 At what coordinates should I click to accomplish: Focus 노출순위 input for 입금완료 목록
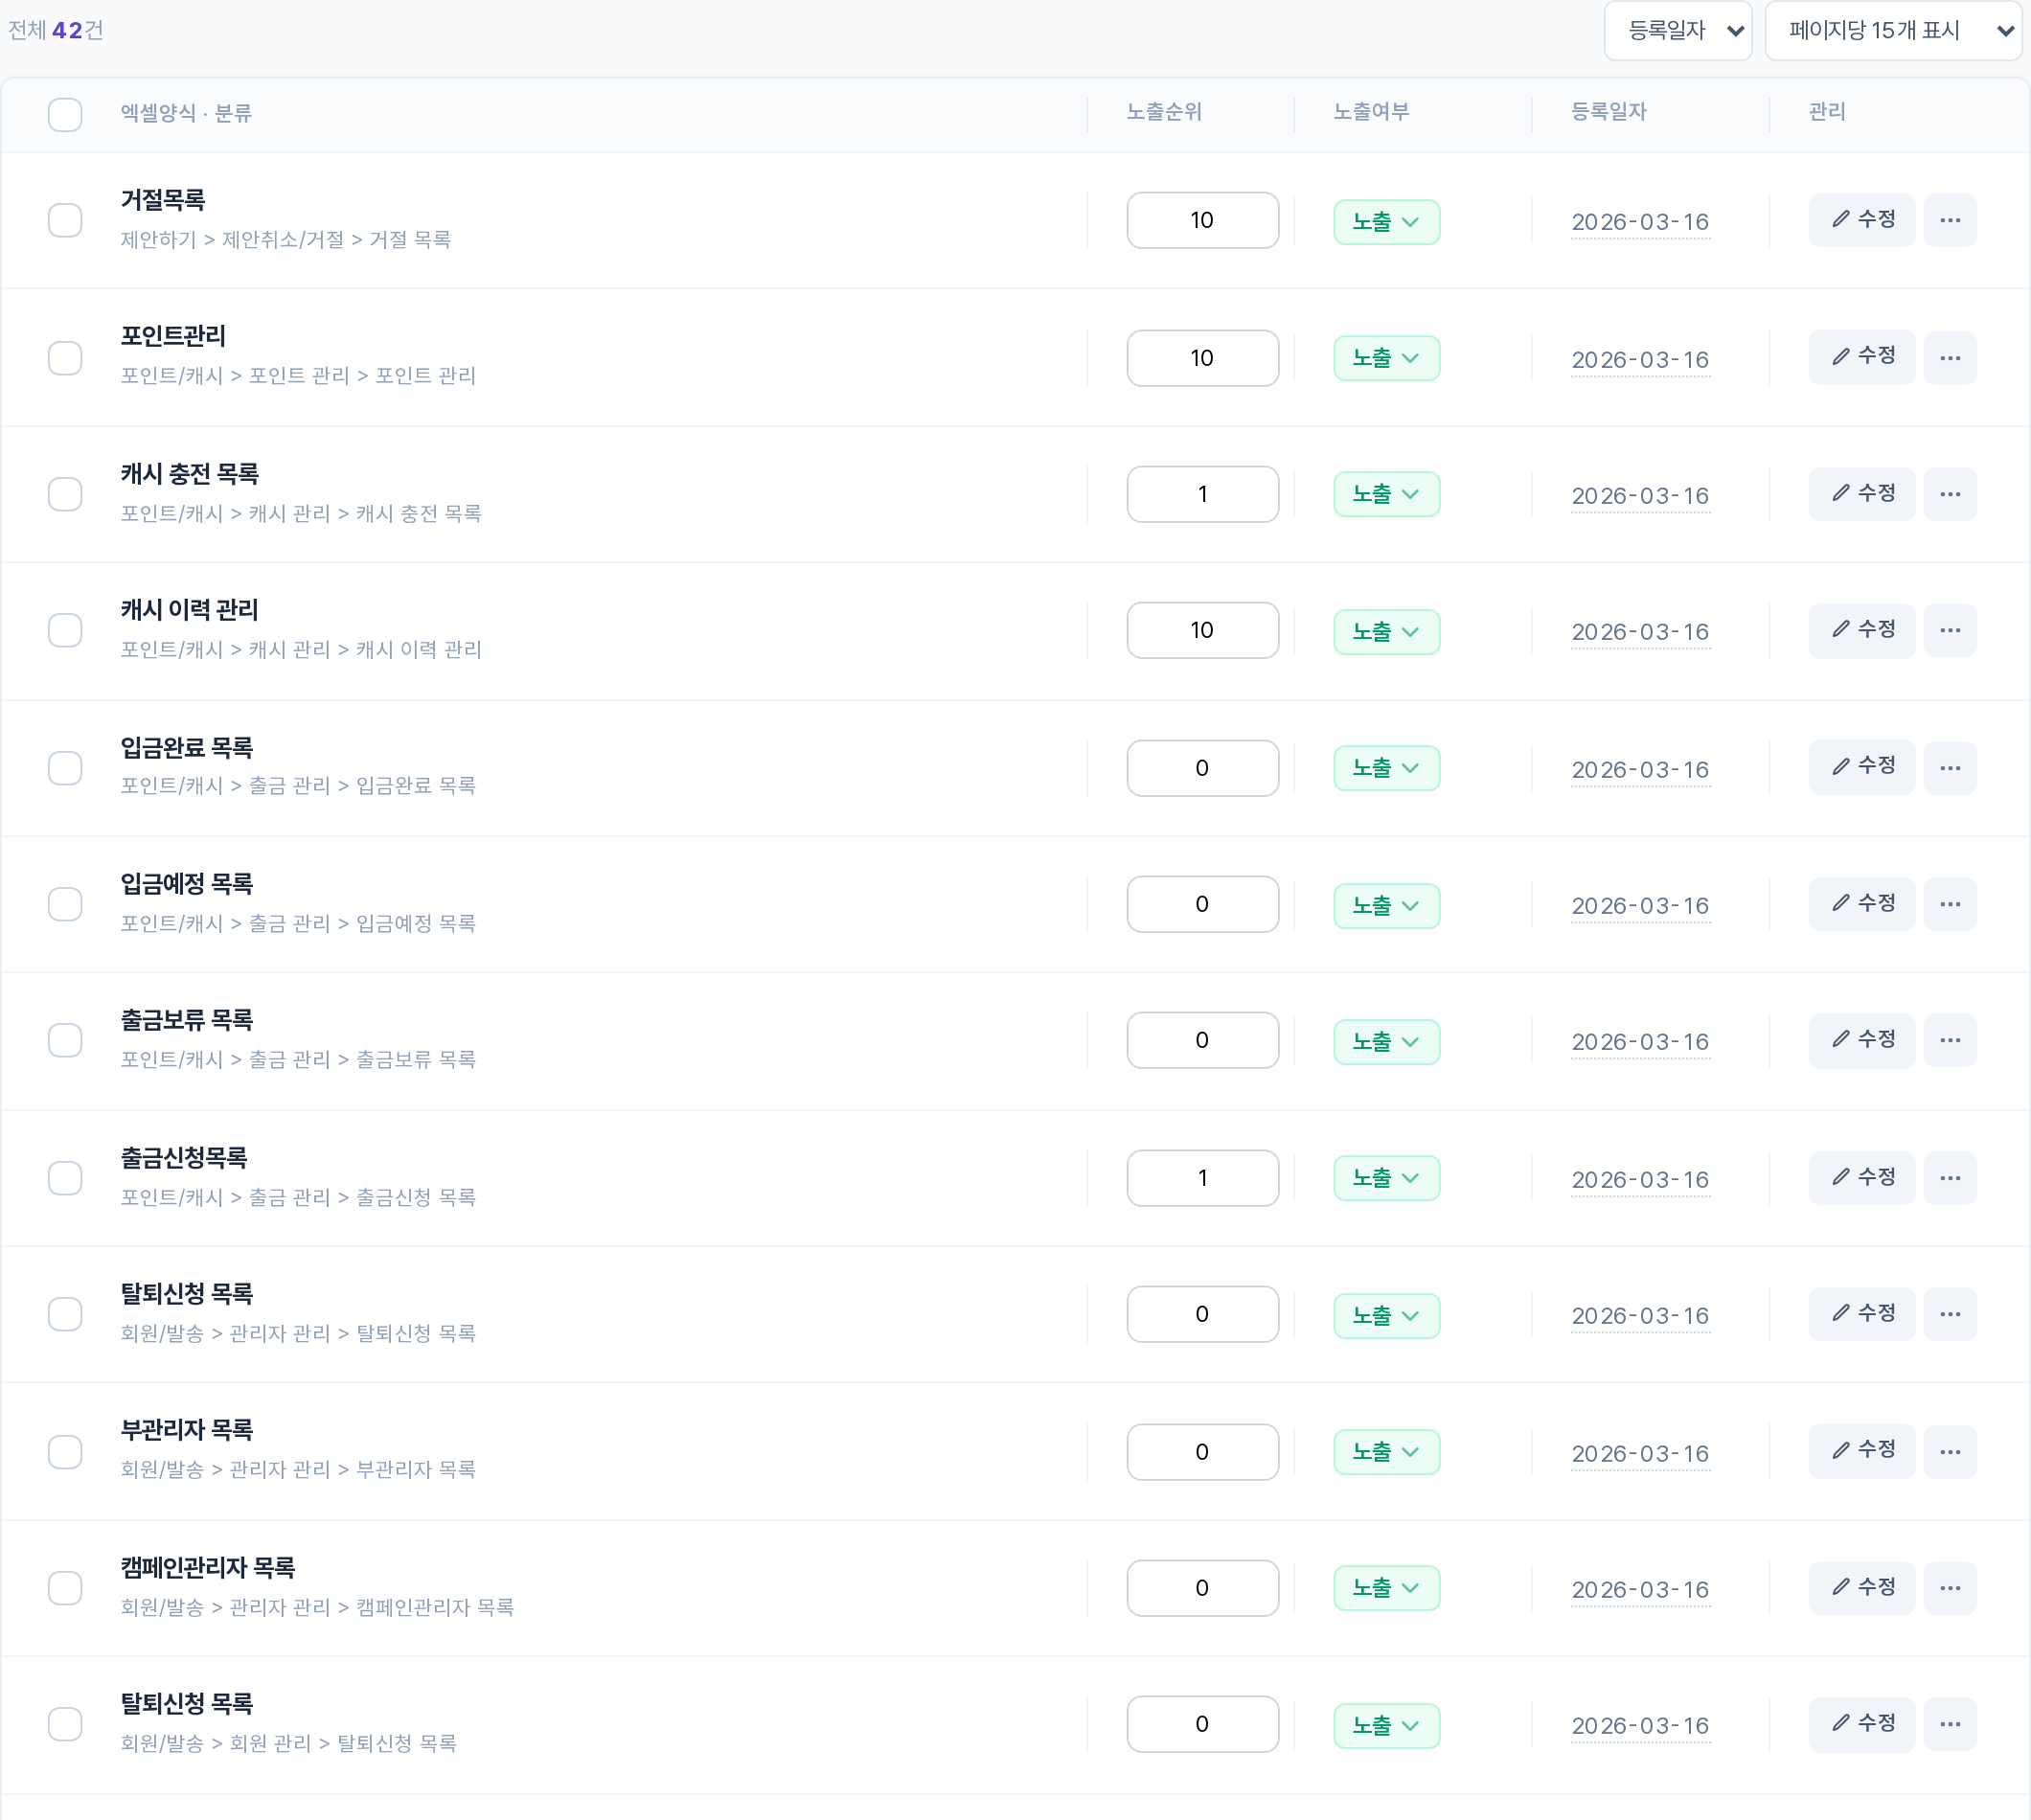pyautogui.click(x=1202, y=768)
